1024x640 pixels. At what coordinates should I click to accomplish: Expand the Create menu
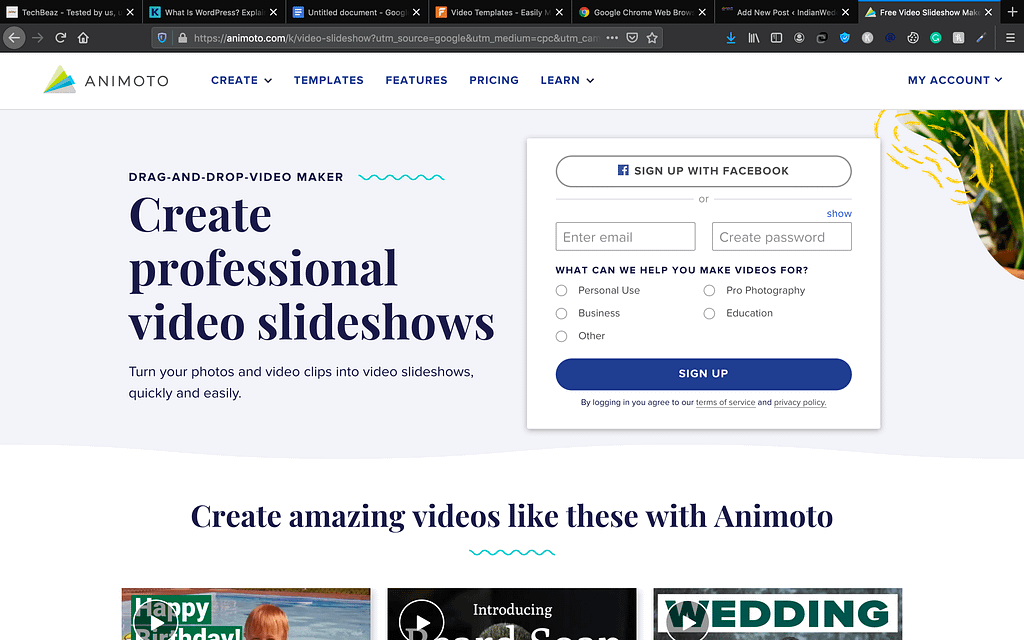point(241,80)
